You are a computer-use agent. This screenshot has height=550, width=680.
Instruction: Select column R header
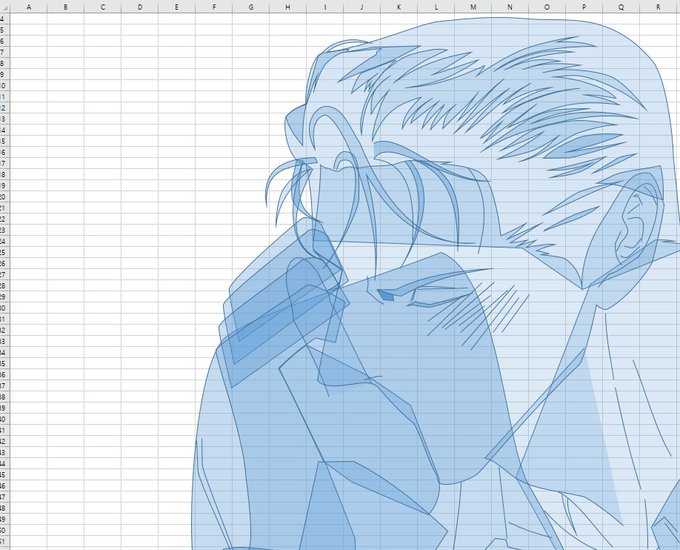[x=658, y=7]
